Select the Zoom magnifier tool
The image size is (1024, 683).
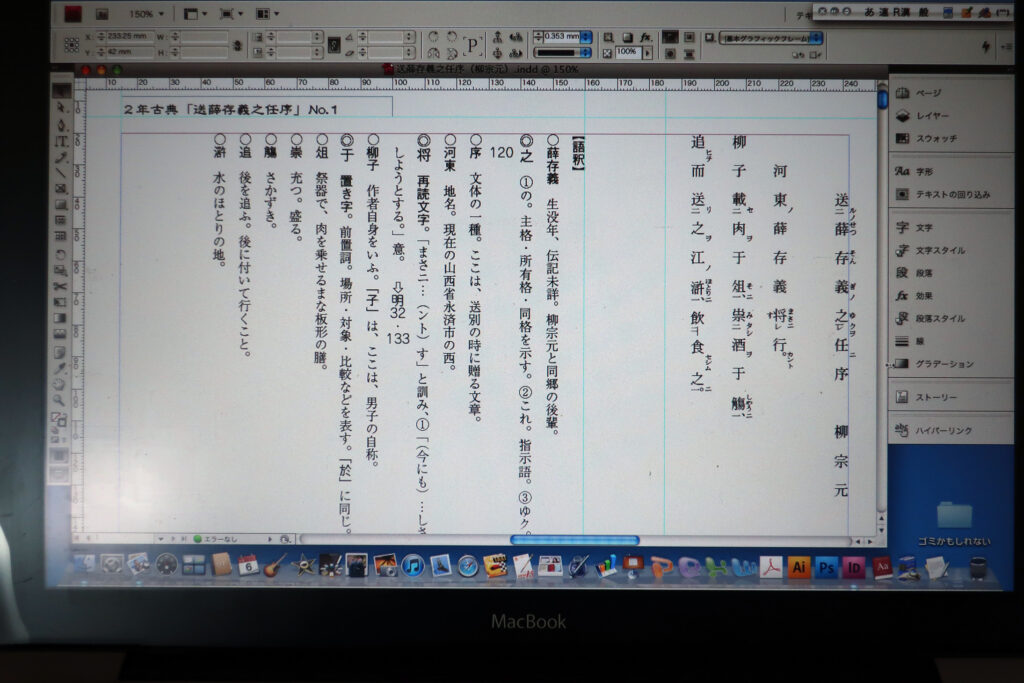click(x=60, y=400)
